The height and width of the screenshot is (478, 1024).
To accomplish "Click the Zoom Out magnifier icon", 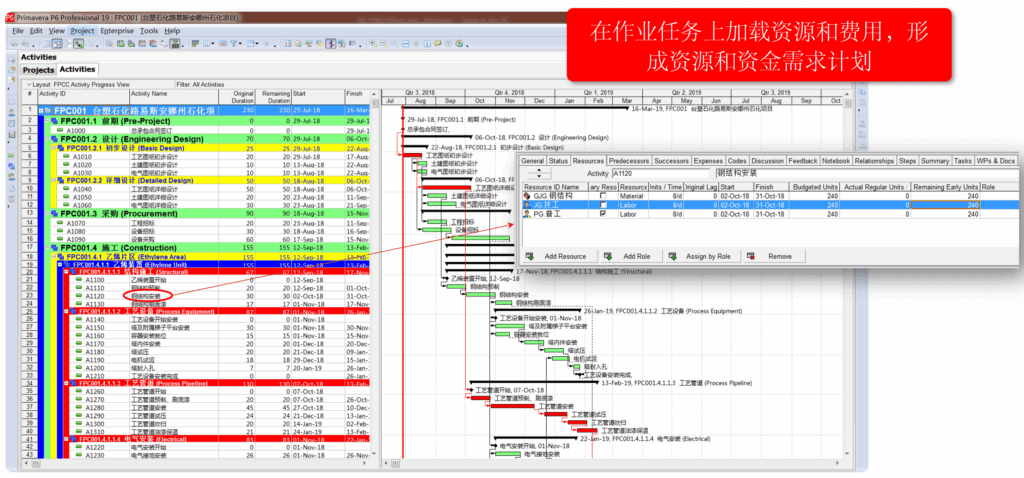I will 383,44.
